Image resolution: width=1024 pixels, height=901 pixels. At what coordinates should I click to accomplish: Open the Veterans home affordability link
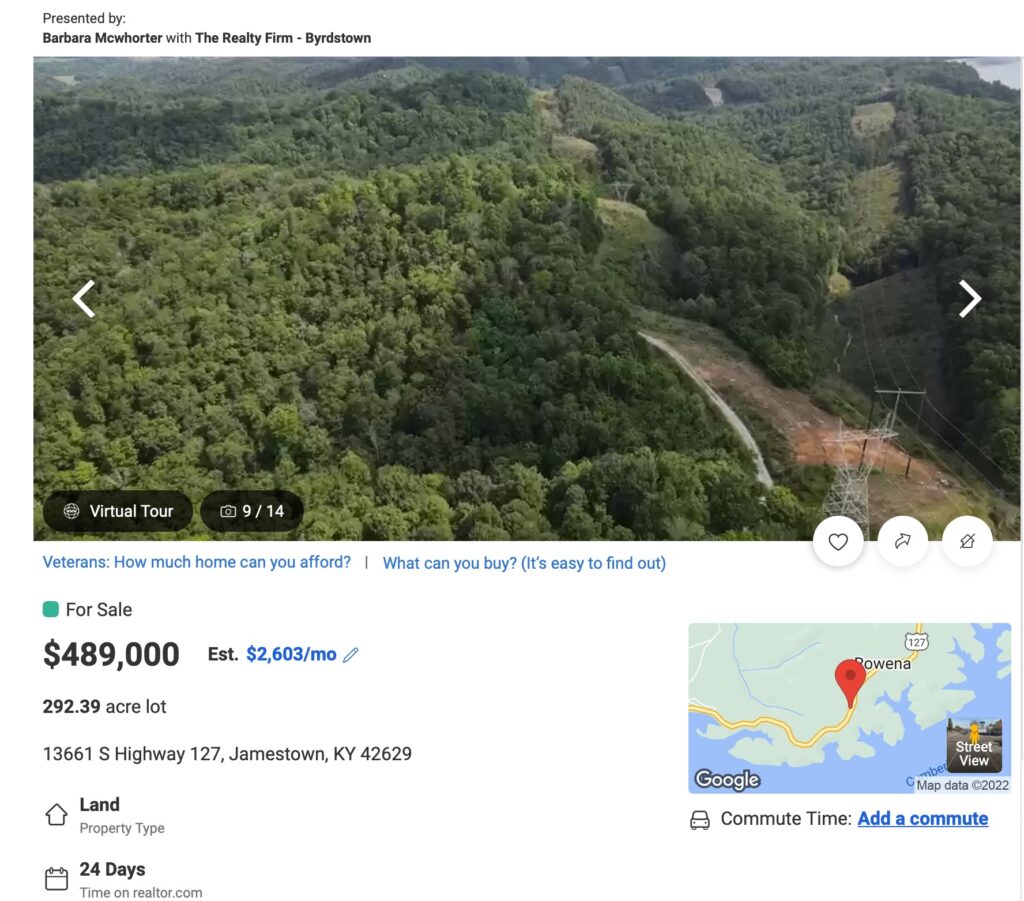197,562
